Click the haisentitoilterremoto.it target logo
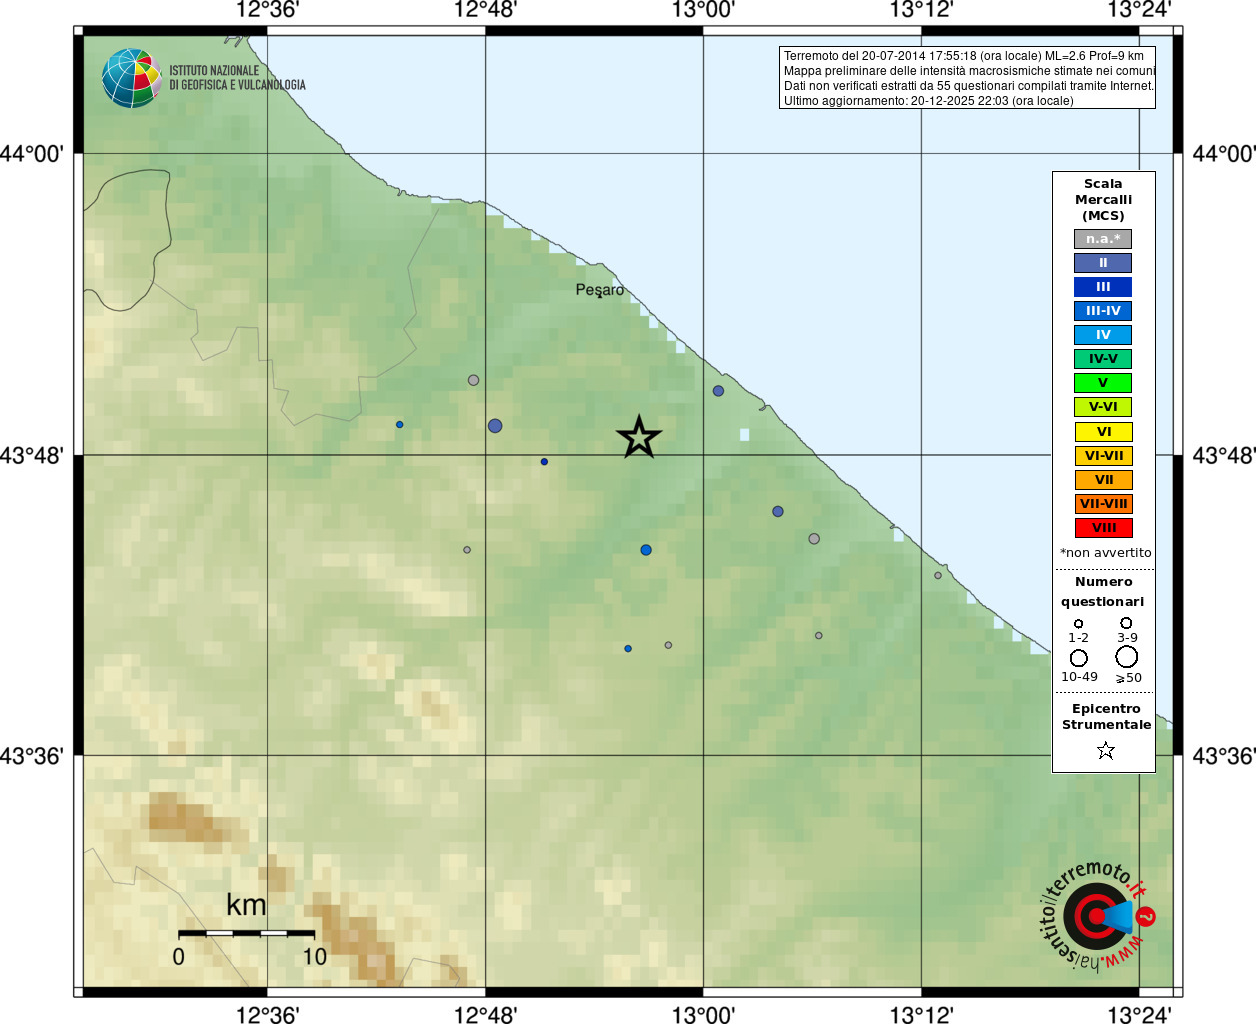1256x1024 pixels. (x=1097, y=916)
